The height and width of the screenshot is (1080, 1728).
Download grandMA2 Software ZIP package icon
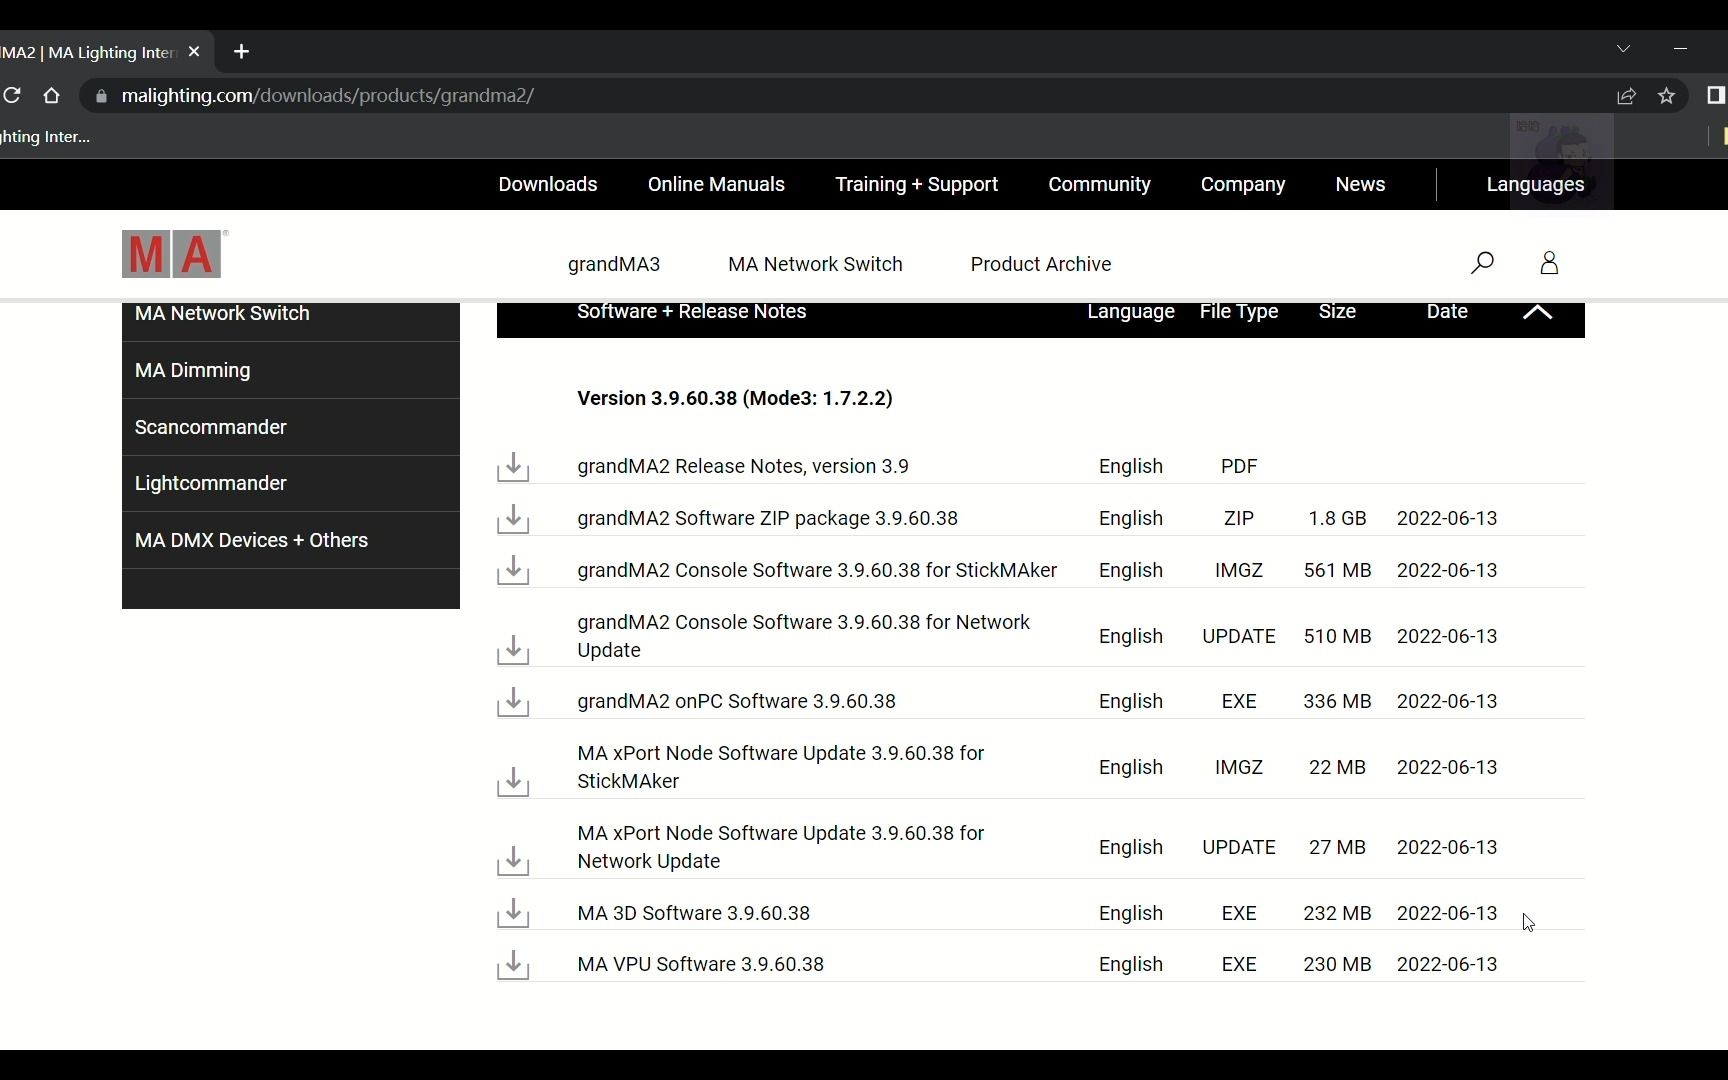click(x=513, y=518)
